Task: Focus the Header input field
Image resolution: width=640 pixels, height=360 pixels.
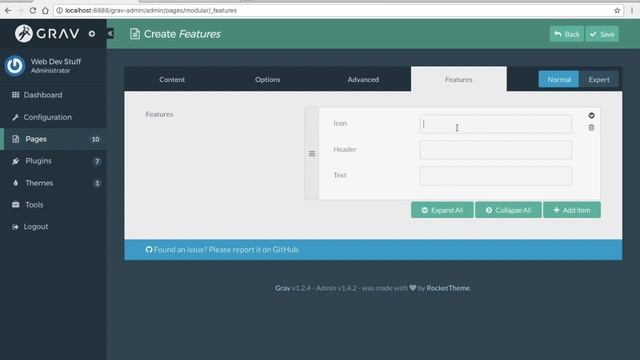Action: (x=496, y=150)
